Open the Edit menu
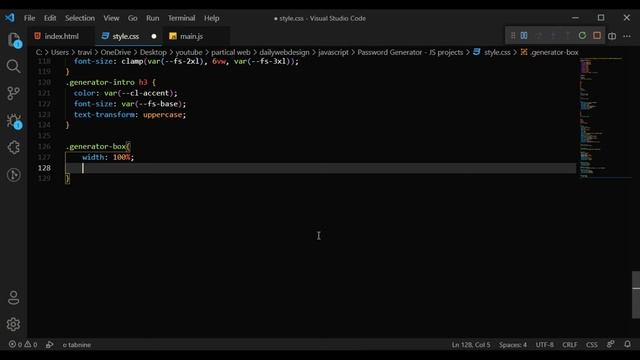 tap(50, 18)
